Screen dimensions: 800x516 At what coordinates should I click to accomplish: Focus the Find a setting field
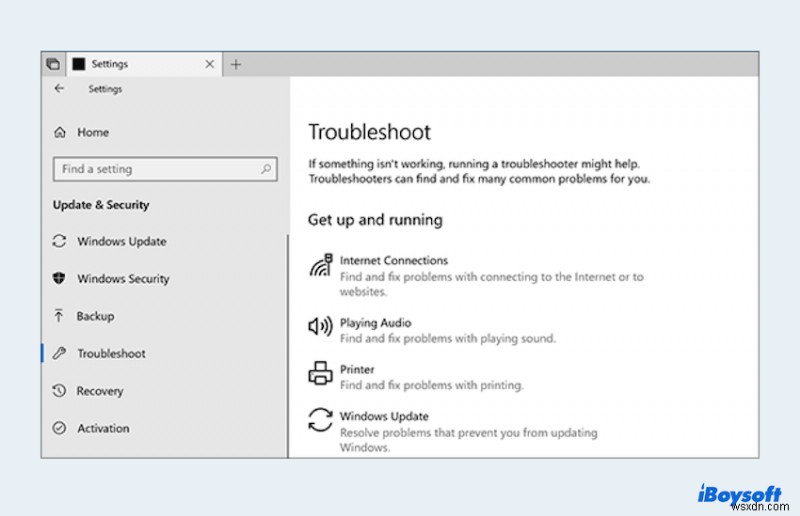165,169
